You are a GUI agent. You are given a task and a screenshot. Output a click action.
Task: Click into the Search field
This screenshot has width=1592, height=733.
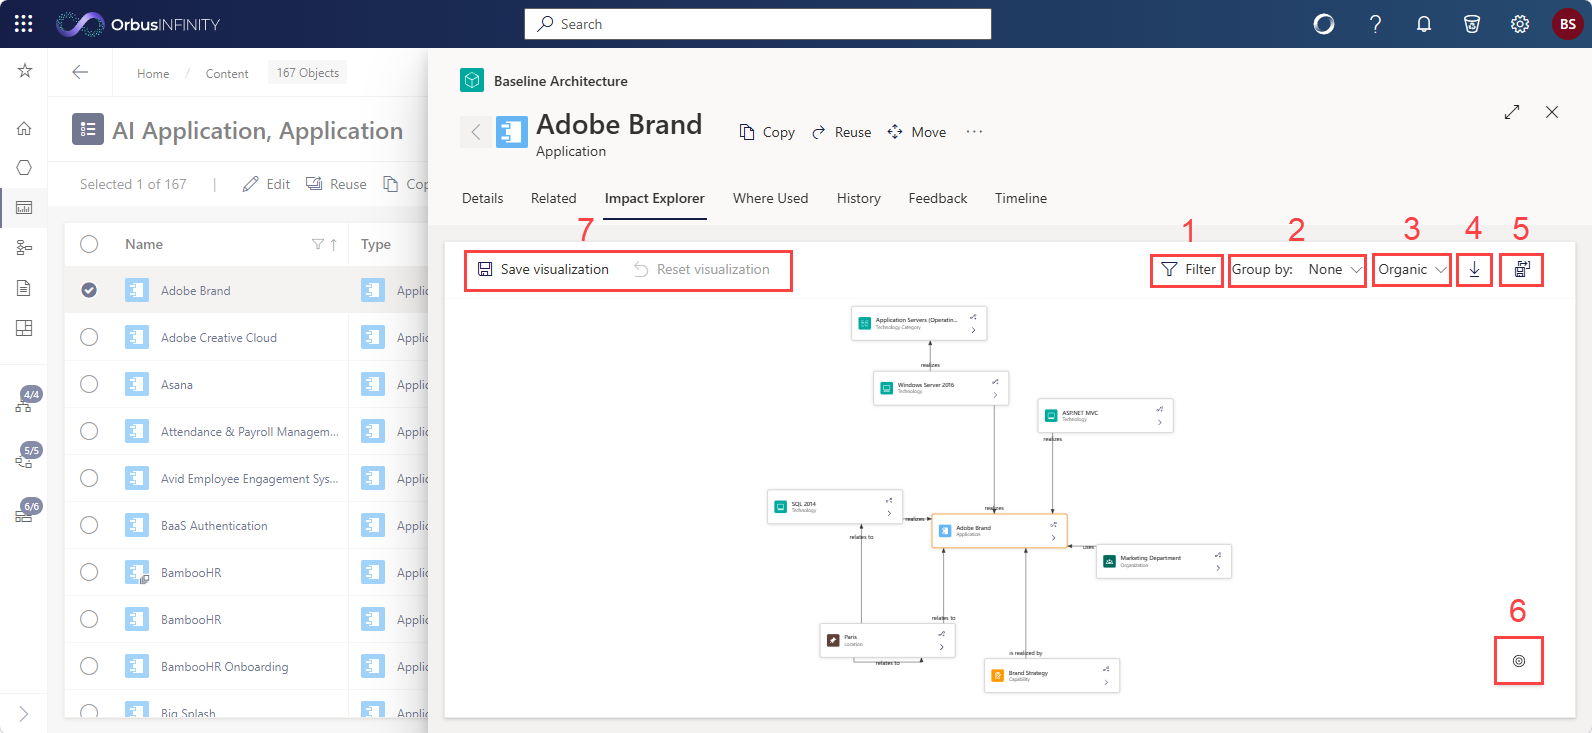point(758,24)
